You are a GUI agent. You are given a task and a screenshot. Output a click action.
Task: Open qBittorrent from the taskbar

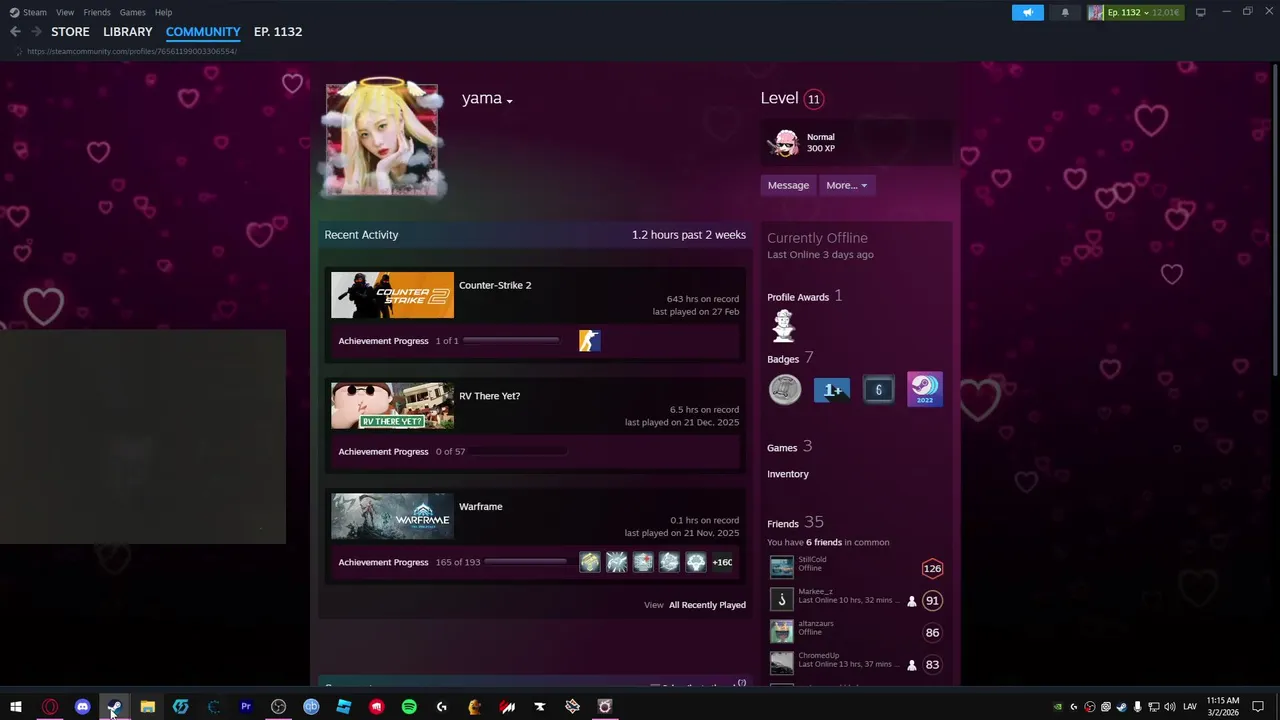coord(311,707)
